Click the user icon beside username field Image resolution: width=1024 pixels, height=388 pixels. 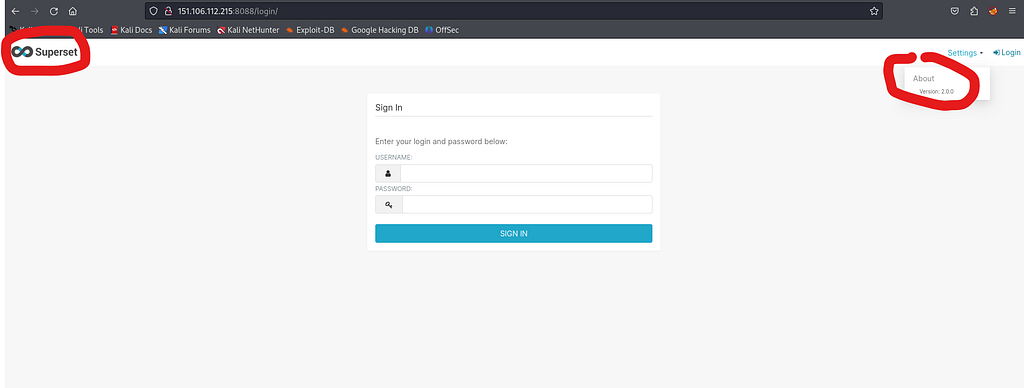388,174
